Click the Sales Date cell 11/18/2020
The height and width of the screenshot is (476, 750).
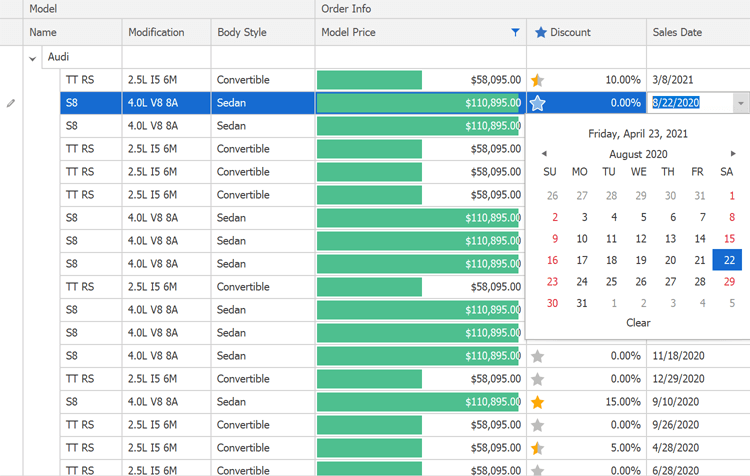click(698, 356)
